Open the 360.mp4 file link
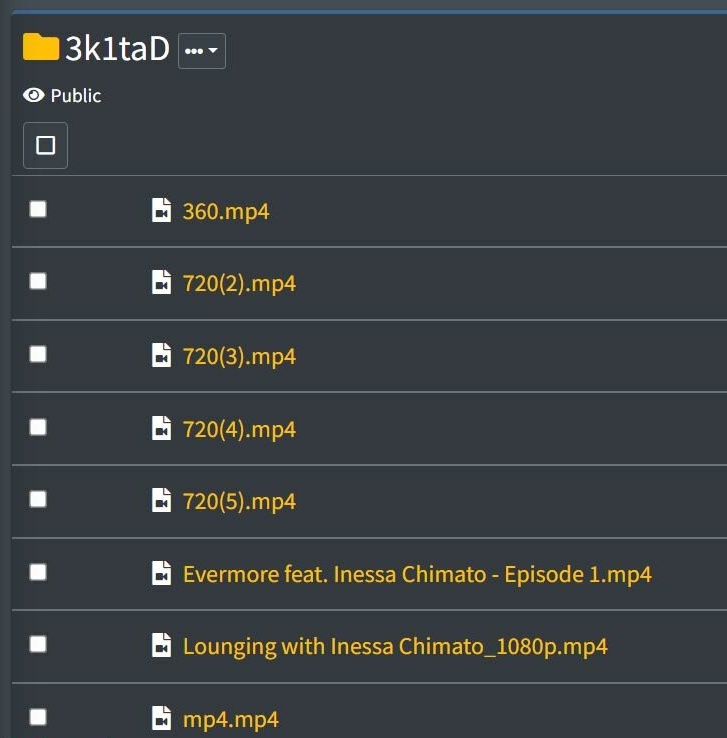 (x=226, y=211)
